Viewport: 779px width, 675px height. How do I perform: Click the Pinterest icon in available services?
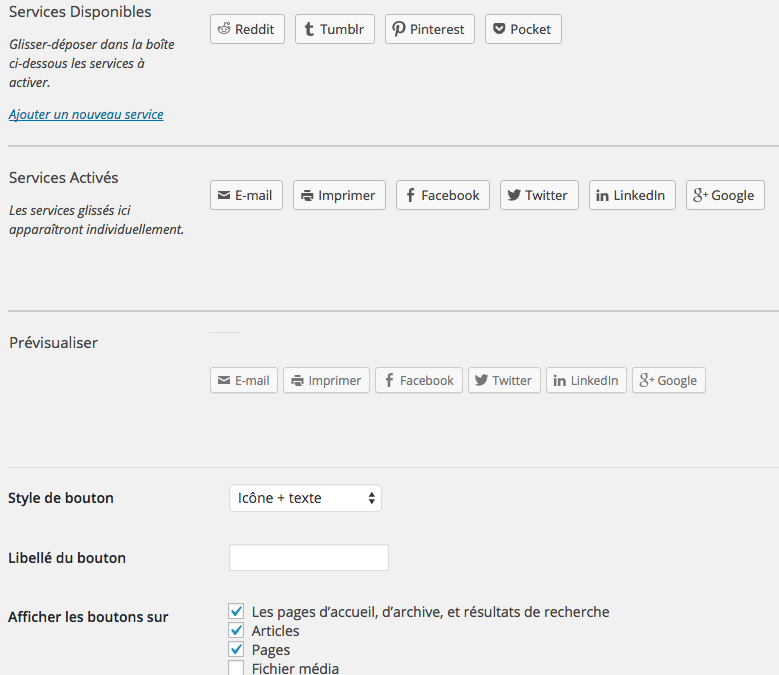click(x=399, y=29)
